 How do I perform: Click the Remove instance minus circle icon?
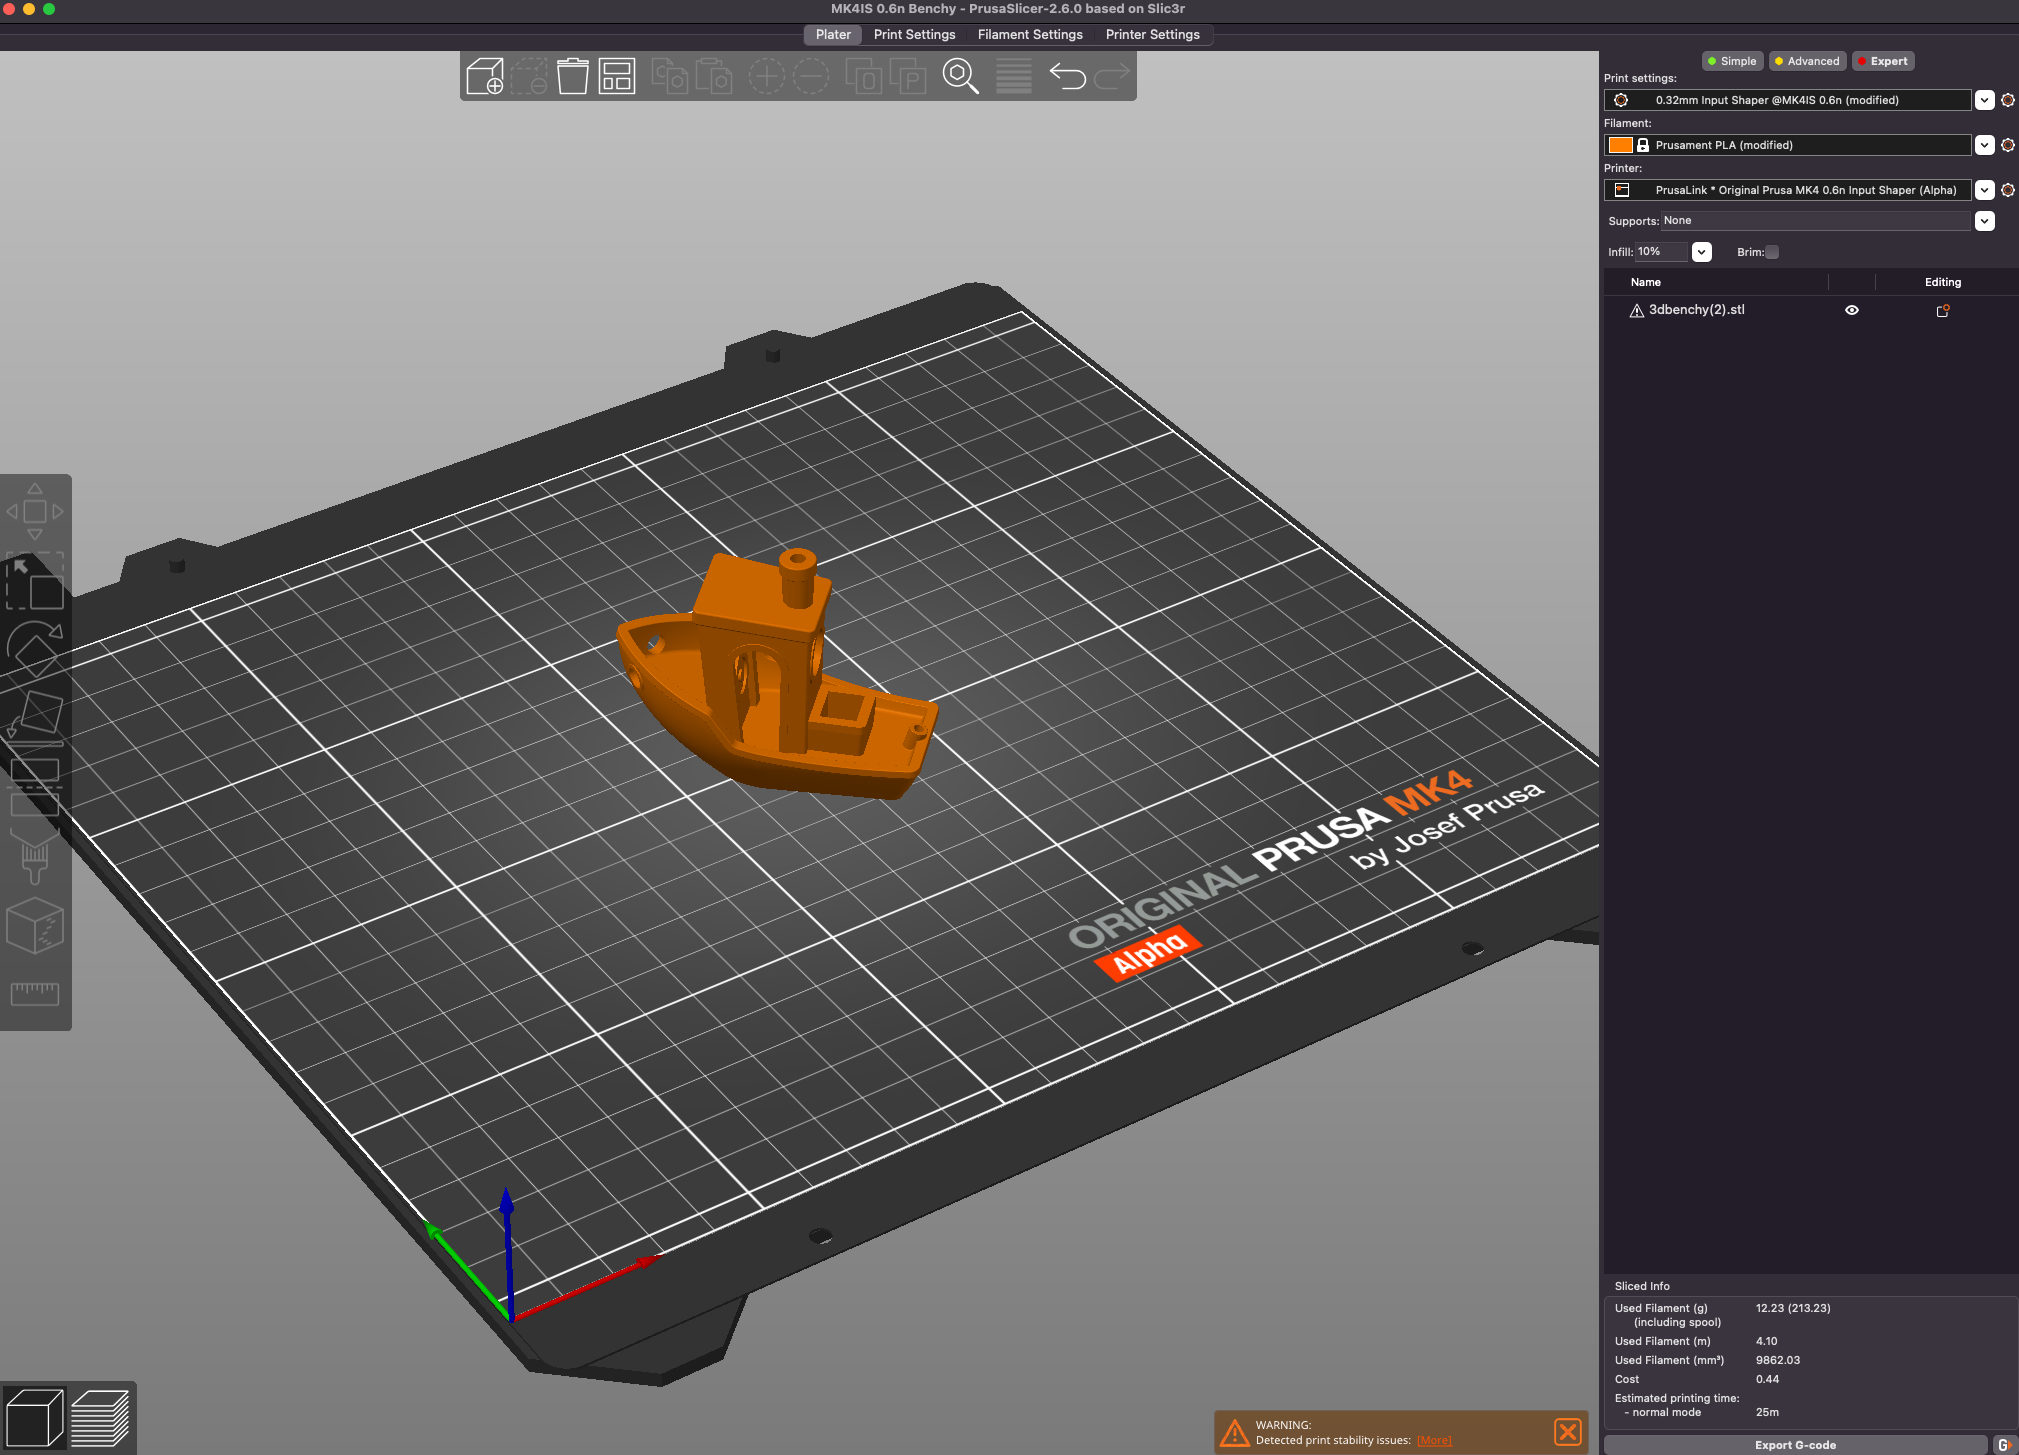point(811,76)
